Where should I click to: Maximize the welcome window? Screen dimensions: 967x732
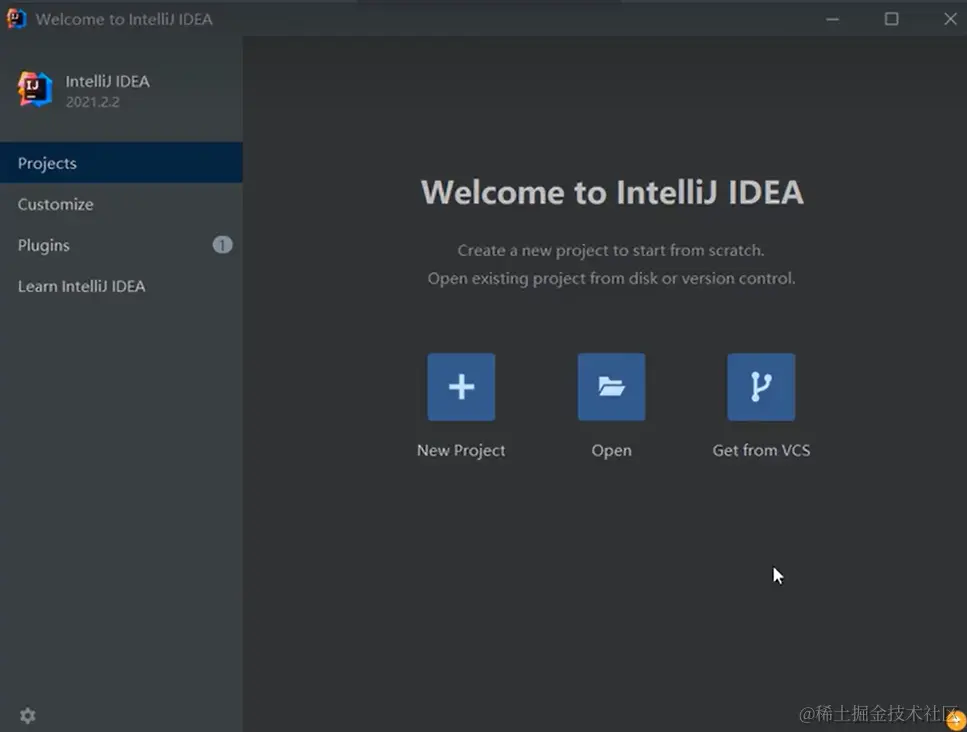891,19
